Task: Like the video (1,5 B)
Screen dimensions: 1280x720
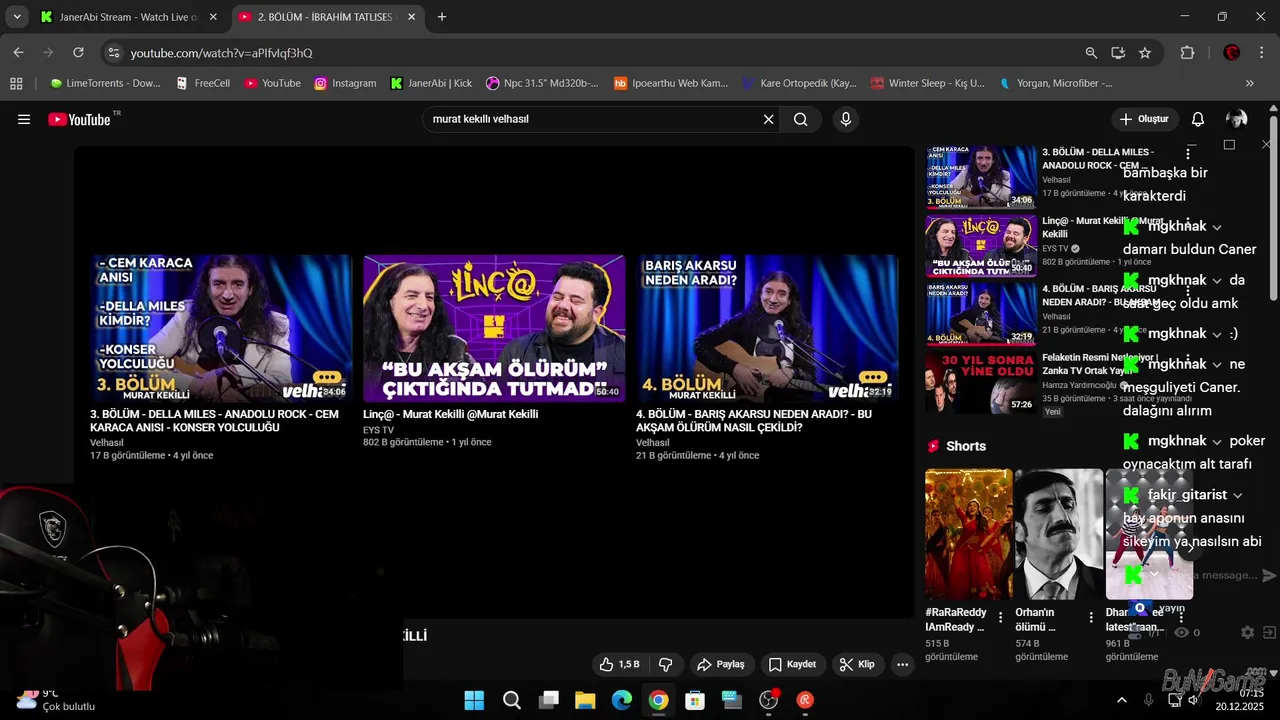Action: [619, 664]
